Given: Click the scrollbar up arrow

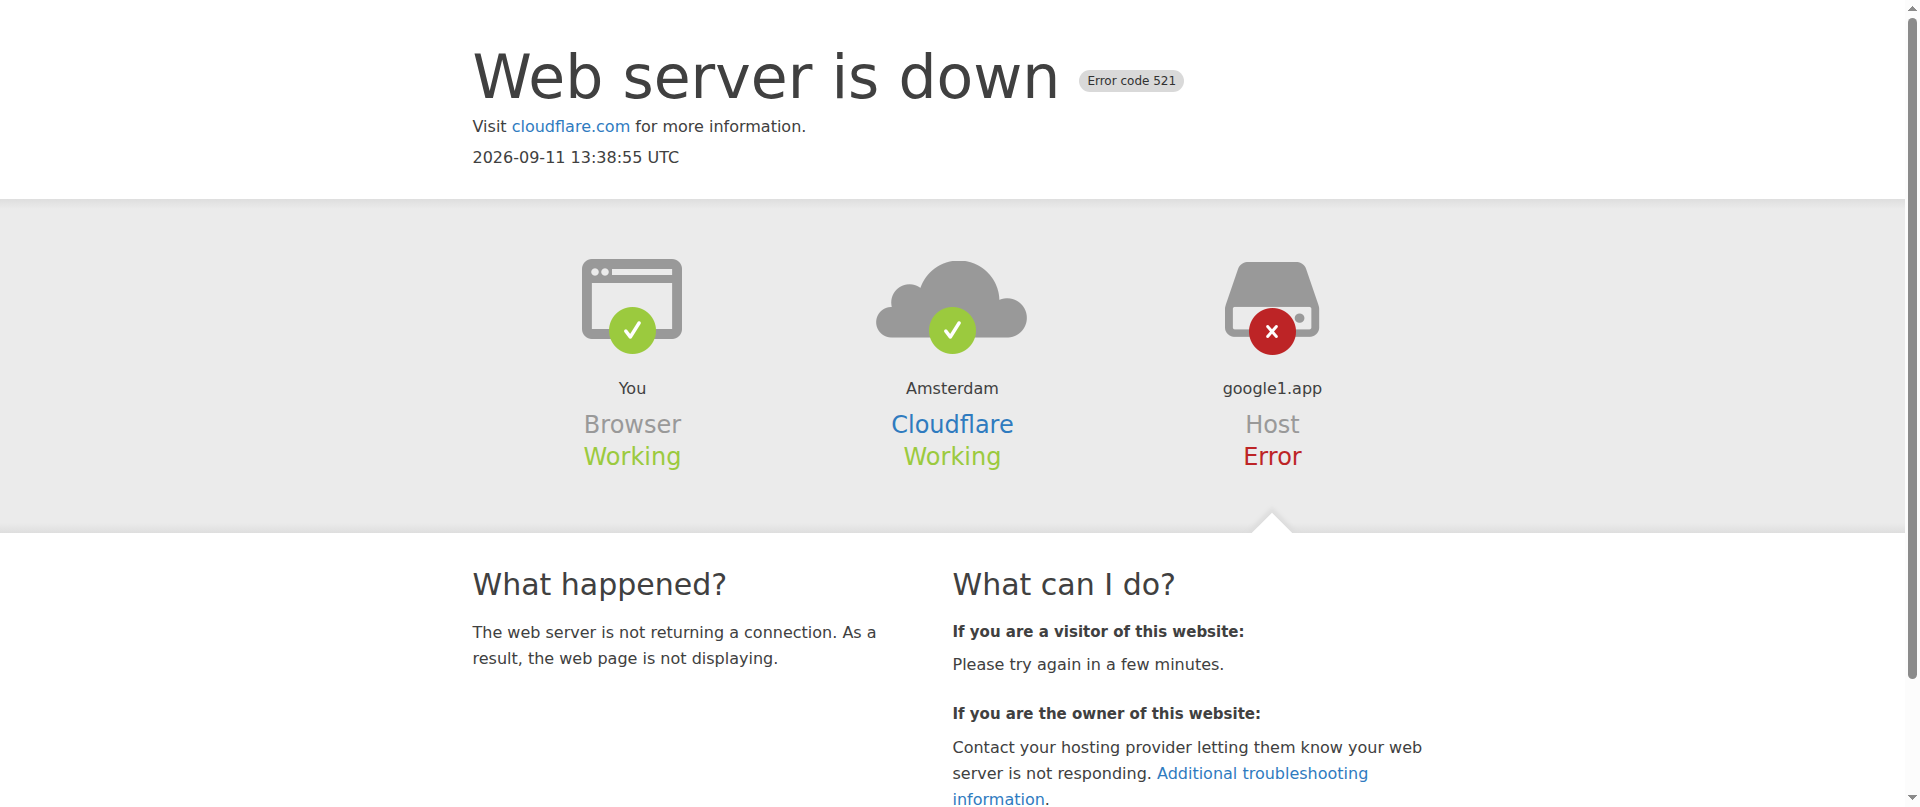Looking at the screenshot, I should 1912,8.
